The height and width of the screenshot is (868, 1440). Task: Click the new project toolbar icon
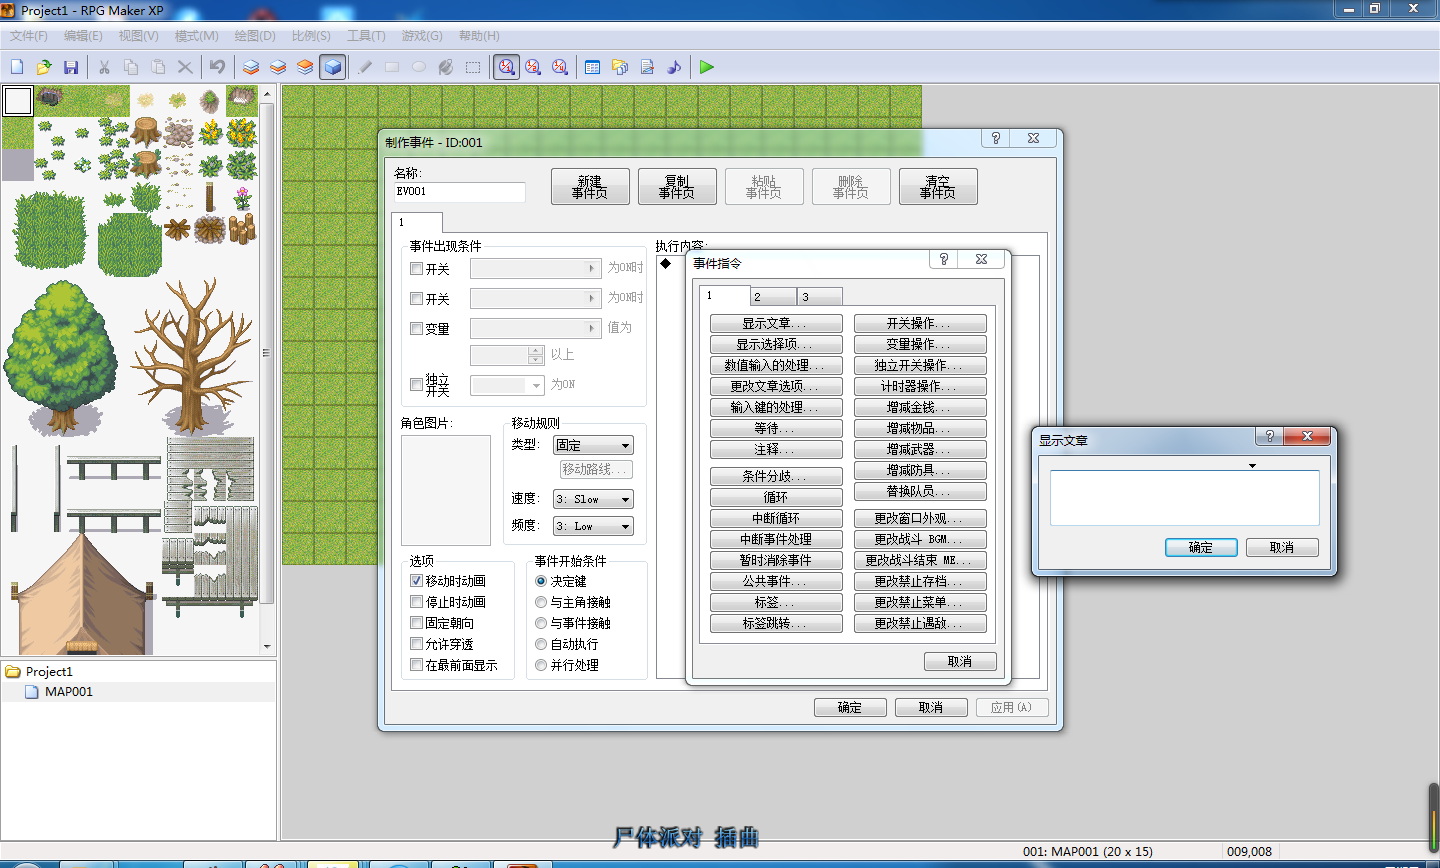pos(17,67)
